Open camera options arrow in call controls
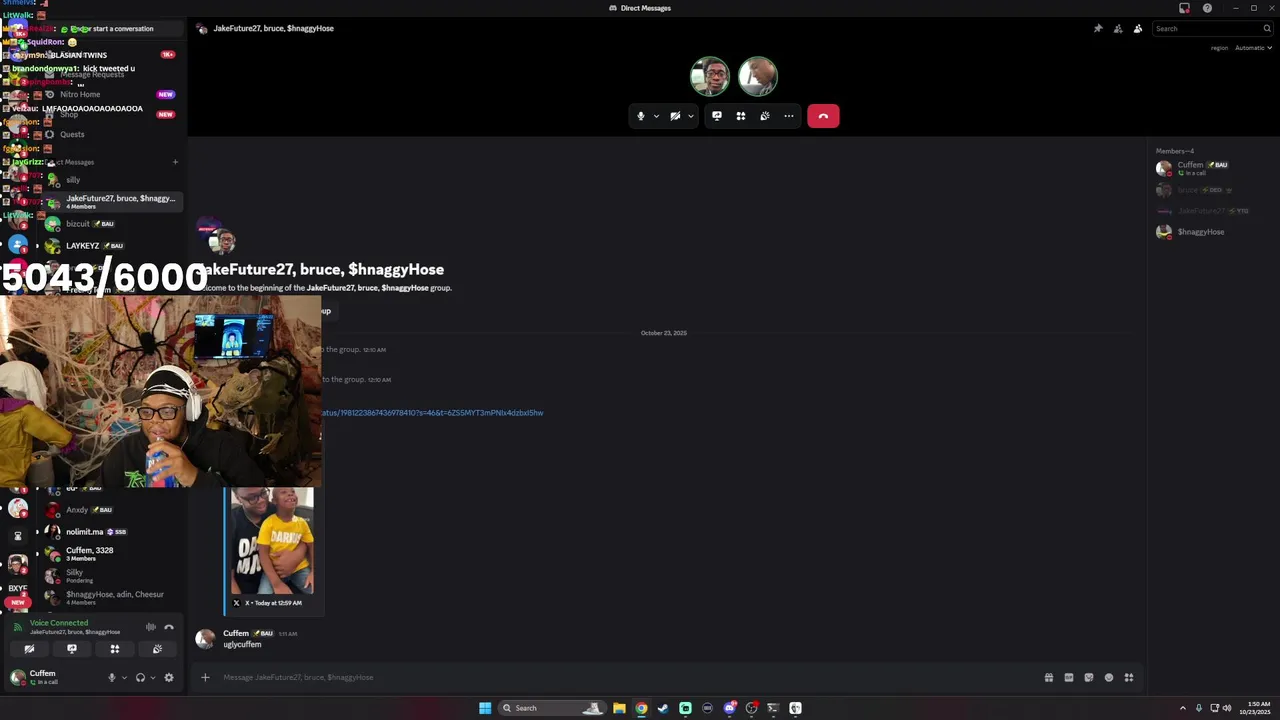 (x=690, y=116)
